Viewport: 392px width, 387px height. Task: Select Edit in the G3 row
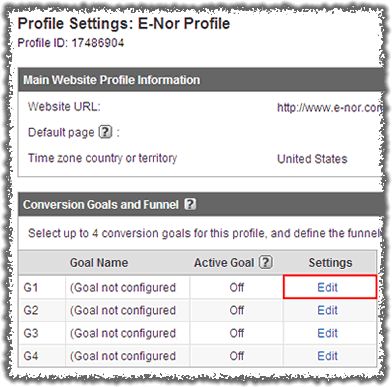click(327, 333)
